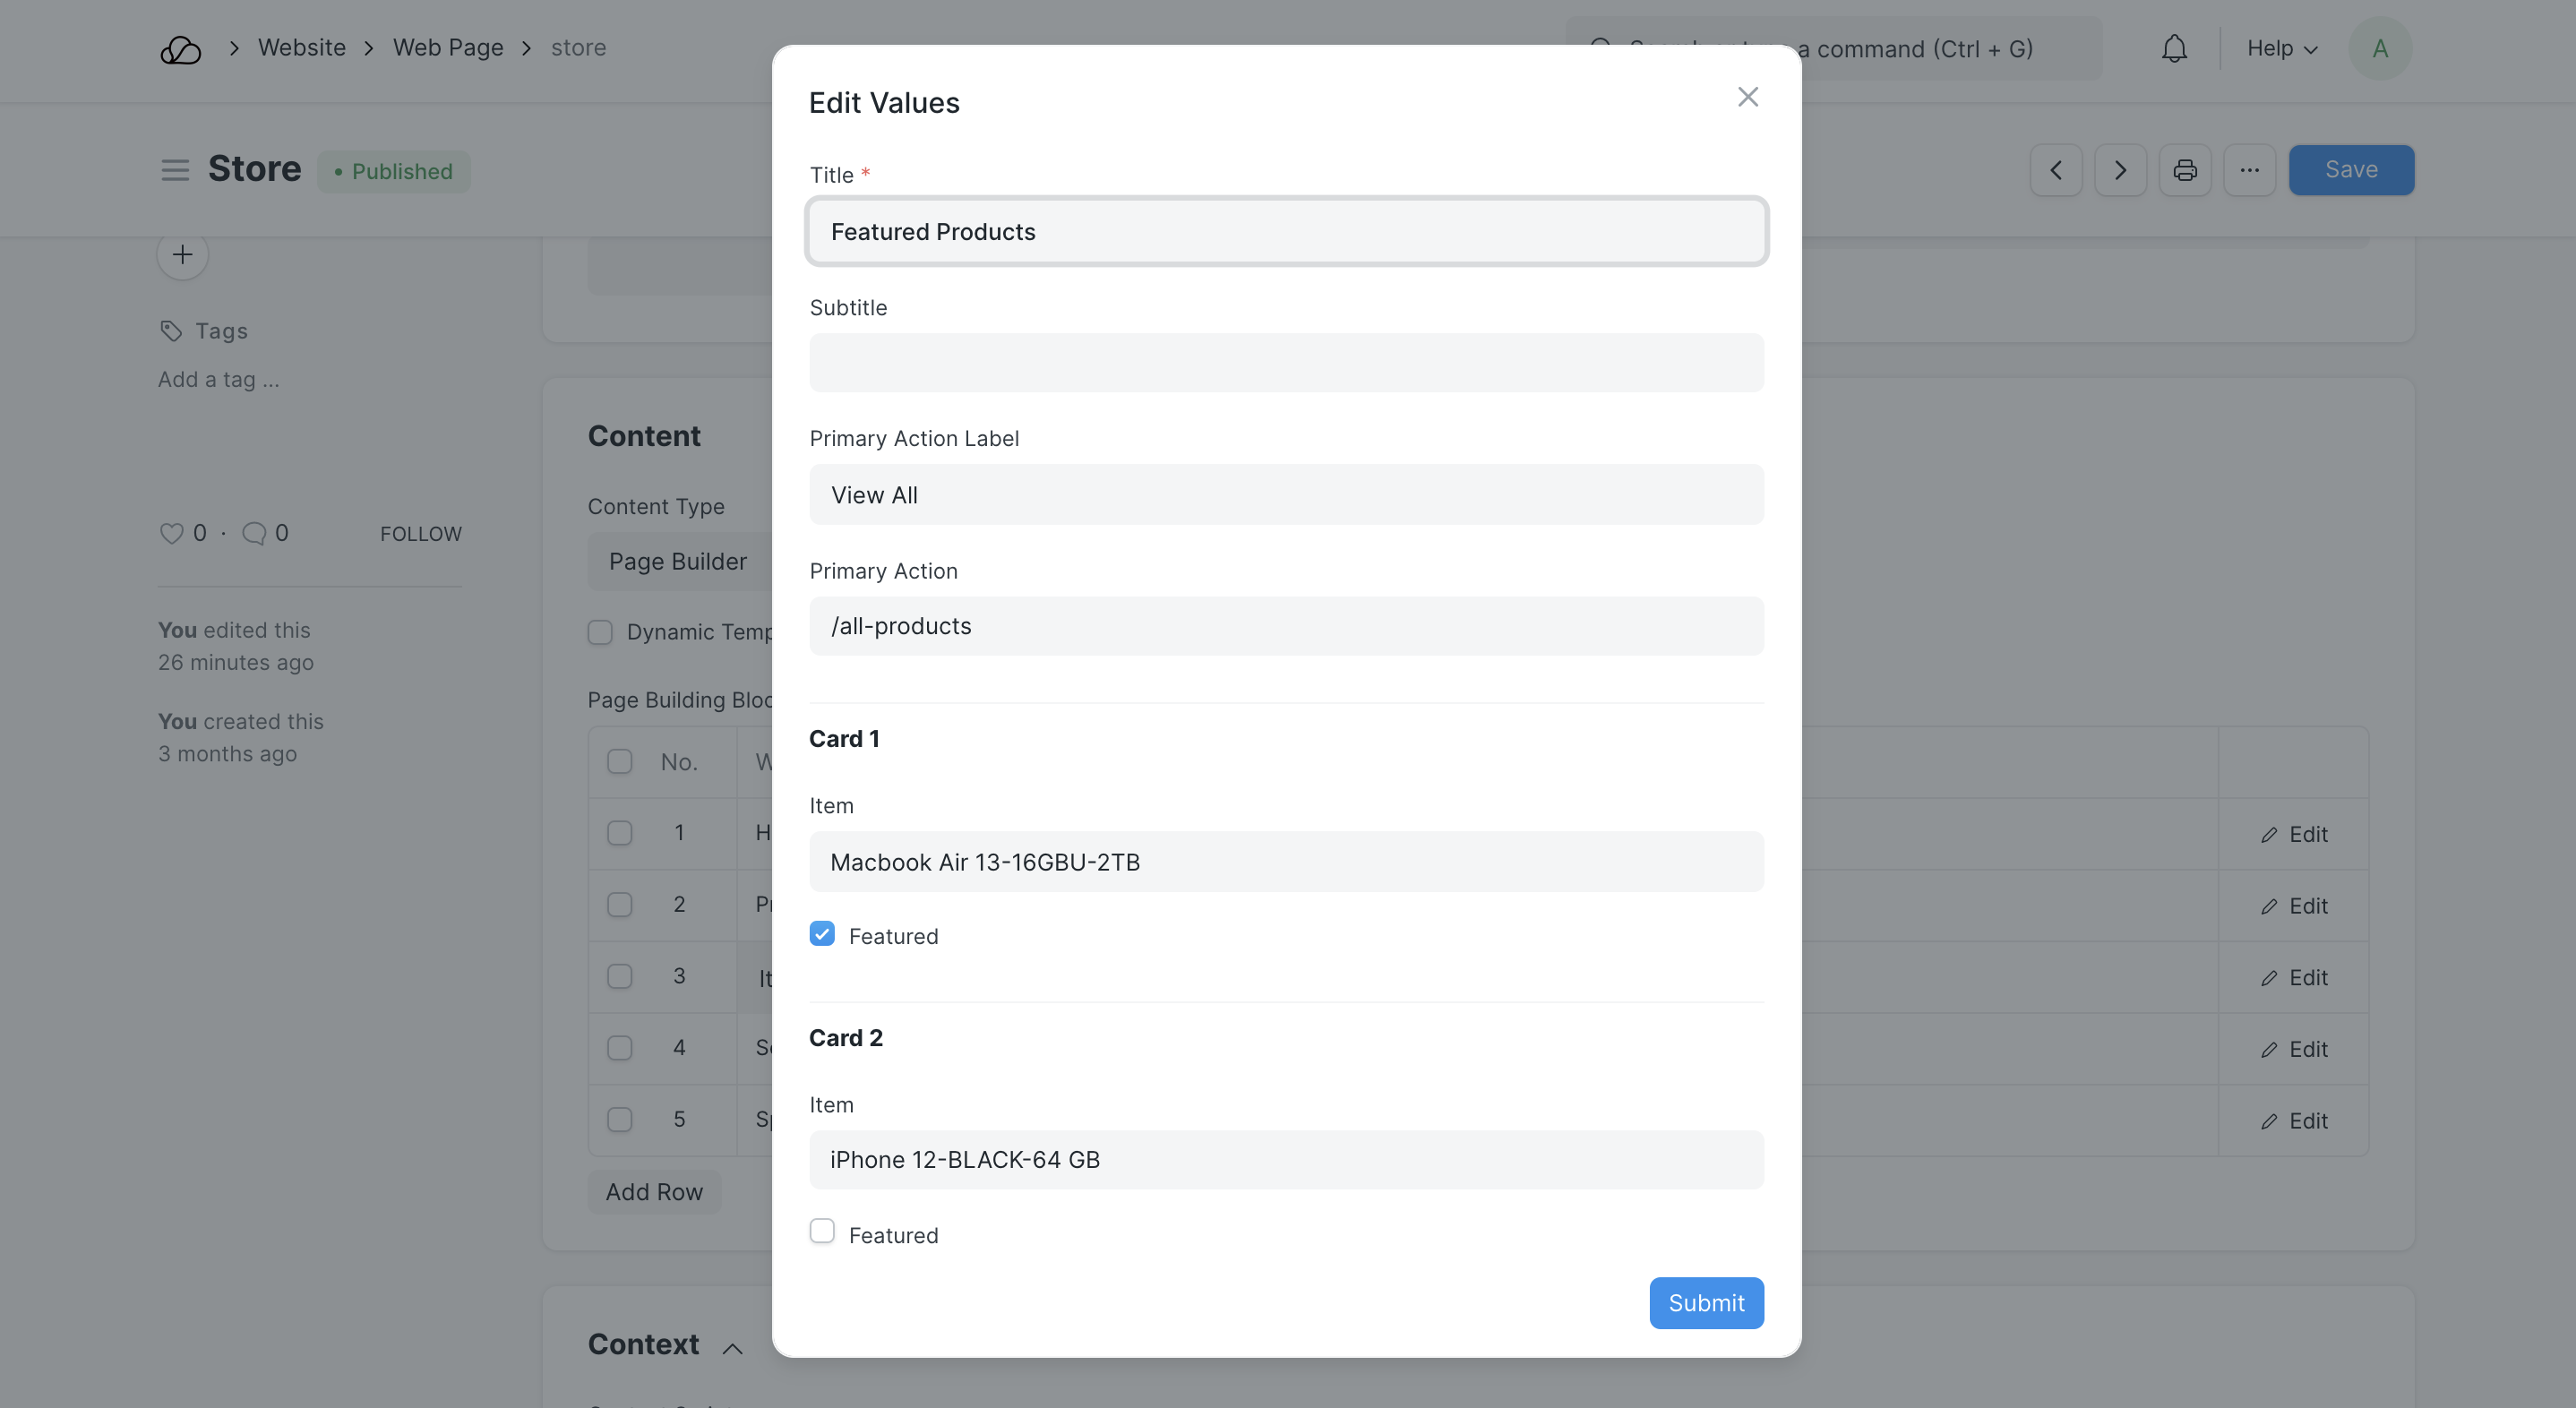Click Add Row button
2576x1408 pixels.
[x=654, y=1192]
